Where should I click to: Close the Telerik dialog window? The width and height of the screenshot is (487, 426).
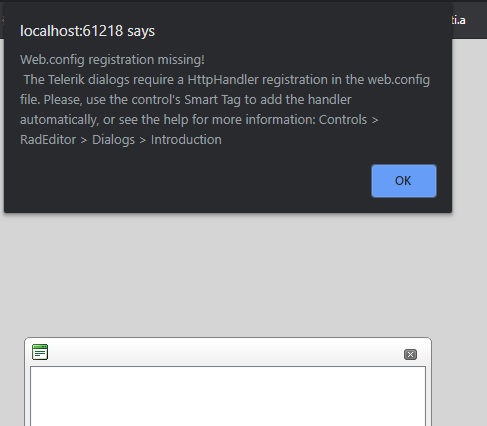410,354
